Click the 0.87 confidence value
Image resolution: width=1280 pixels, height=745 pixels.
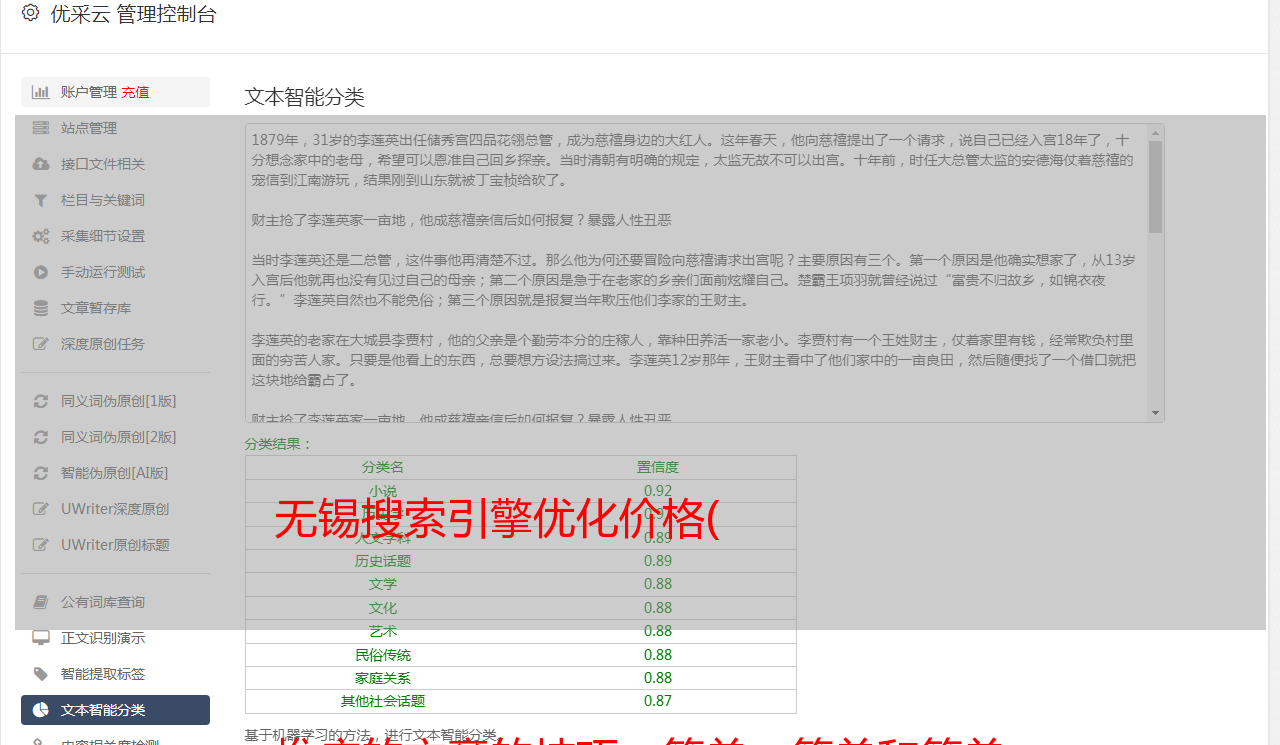coord(658,701)
